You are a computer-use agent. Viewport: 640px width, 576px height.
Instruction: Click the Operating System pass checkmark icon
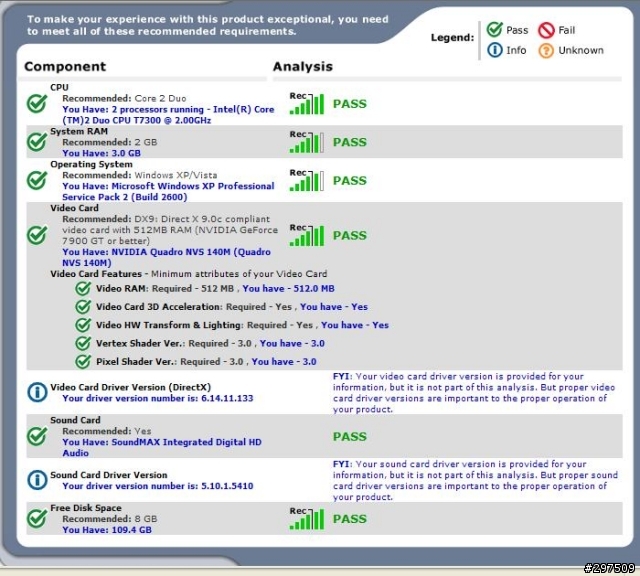coord(37,180)
